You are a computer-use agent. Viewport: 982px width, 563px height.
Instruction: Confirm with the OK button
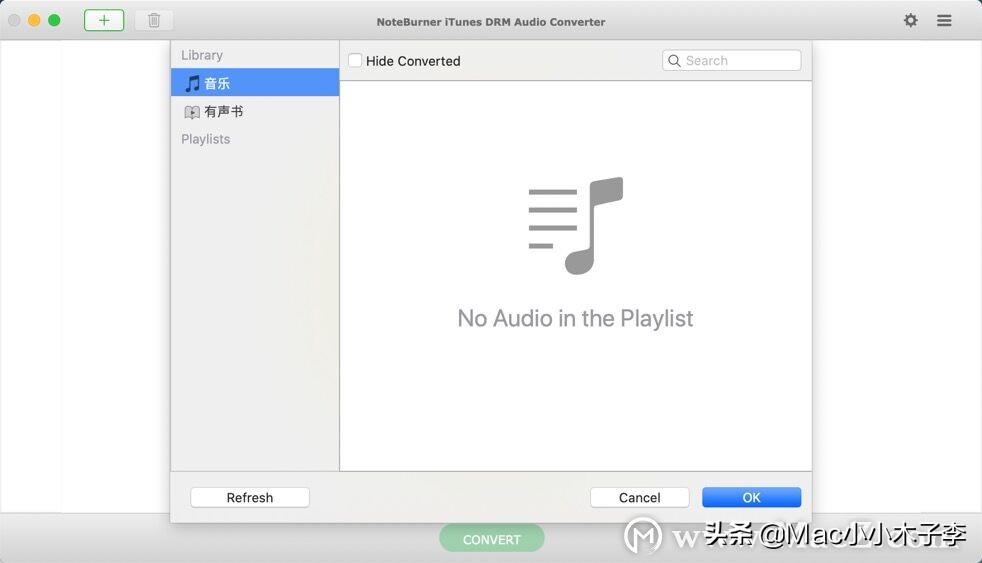[752, 497]
